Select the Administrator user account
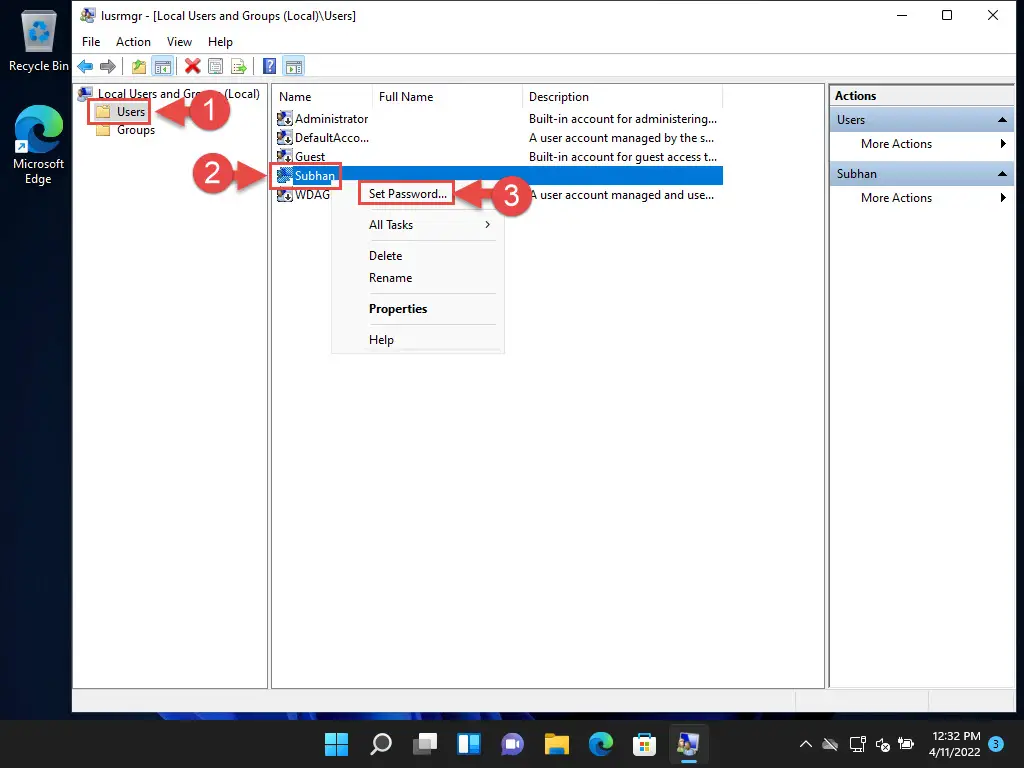Image resolution: width=1024 pixels, height=768 pixels. click(330, 119)
